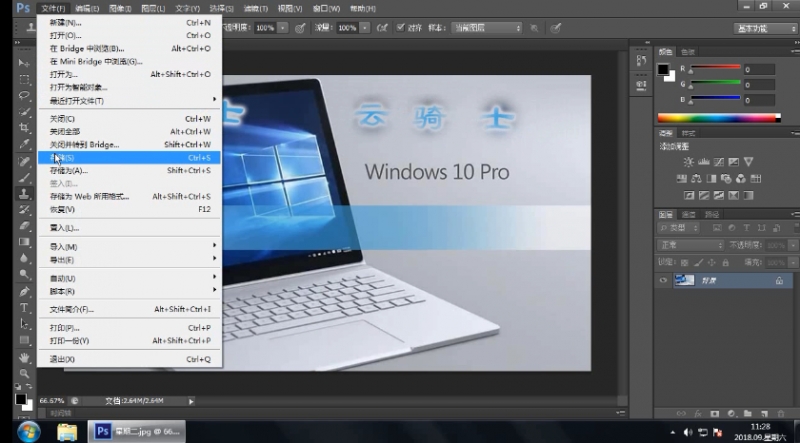Switch to the Paths (路径) tab
The image size is (800, 443).
[x=711, y=214]
